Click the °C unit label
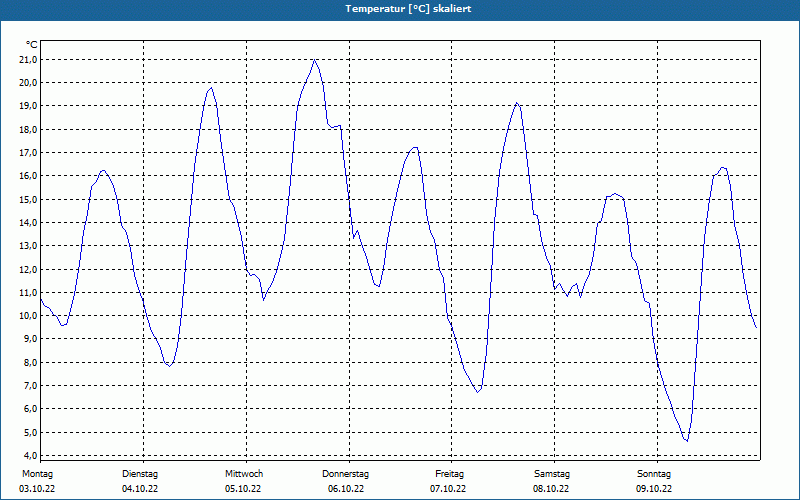Screen dimensions: 800x500 (x=31, y=45)
